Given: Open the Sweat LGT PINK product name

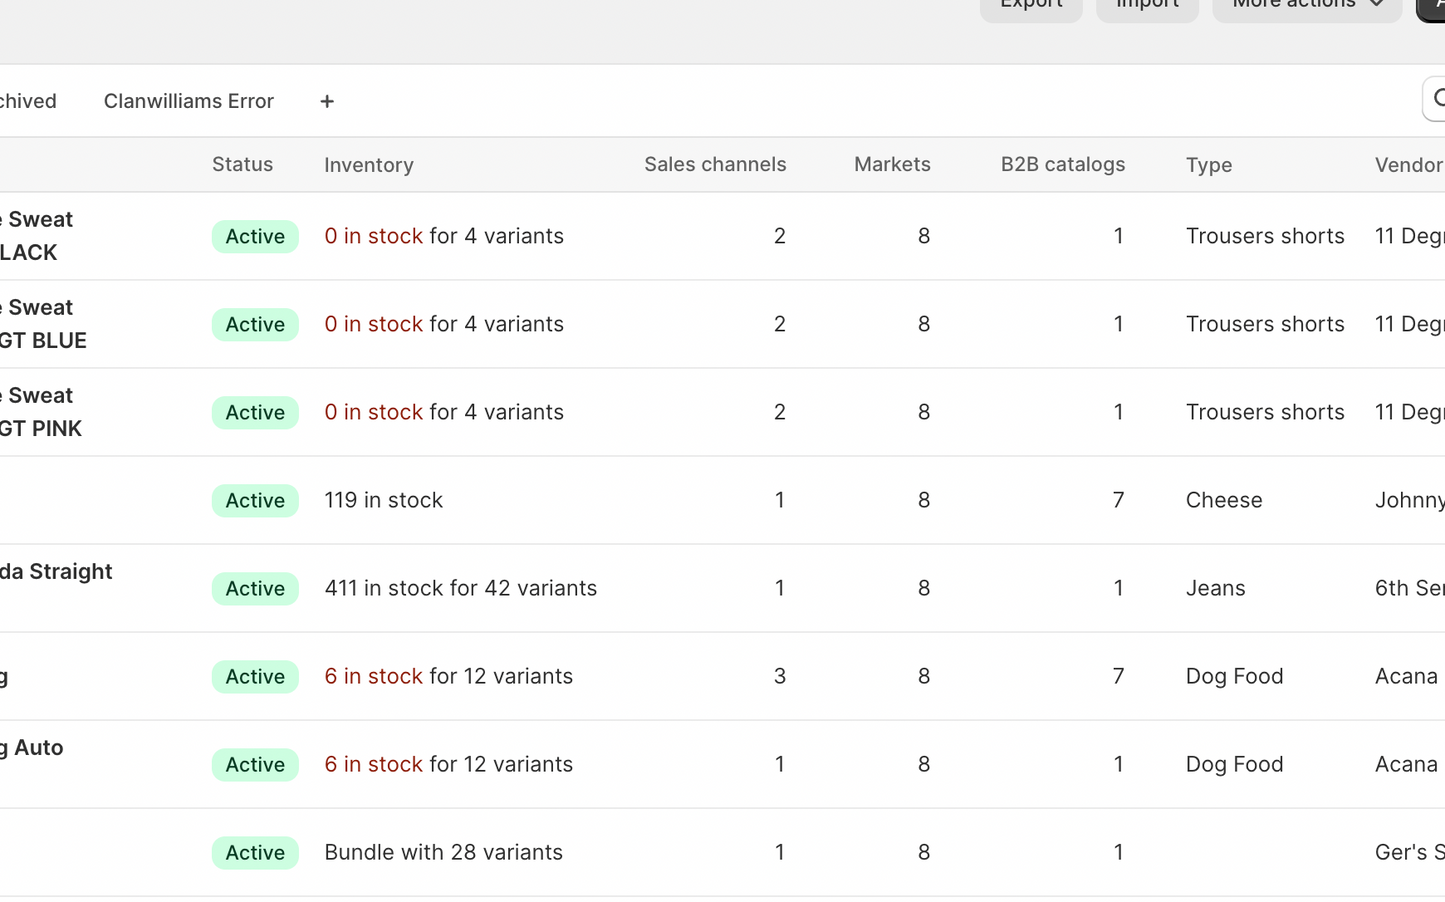Looking at the screenshot, I should coord(41,412).
